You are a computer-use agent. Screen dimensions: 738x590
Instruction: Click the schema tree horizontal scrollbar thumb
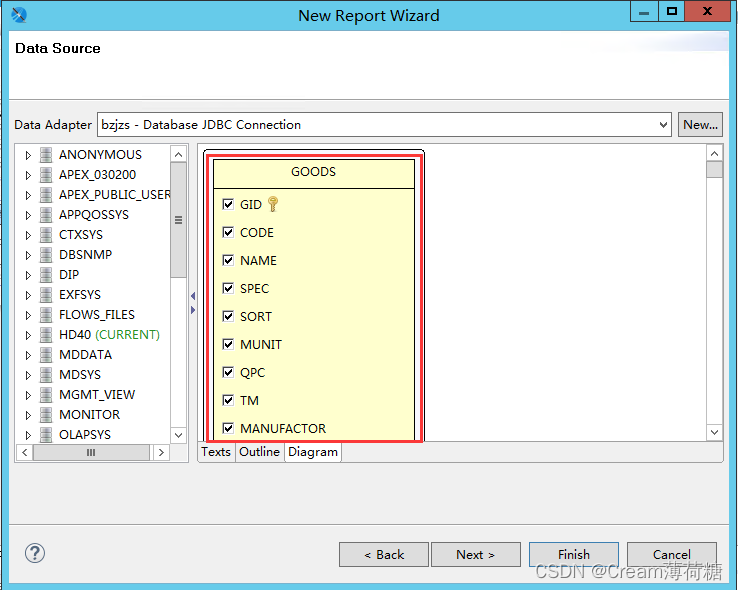(x=91, y=453)
